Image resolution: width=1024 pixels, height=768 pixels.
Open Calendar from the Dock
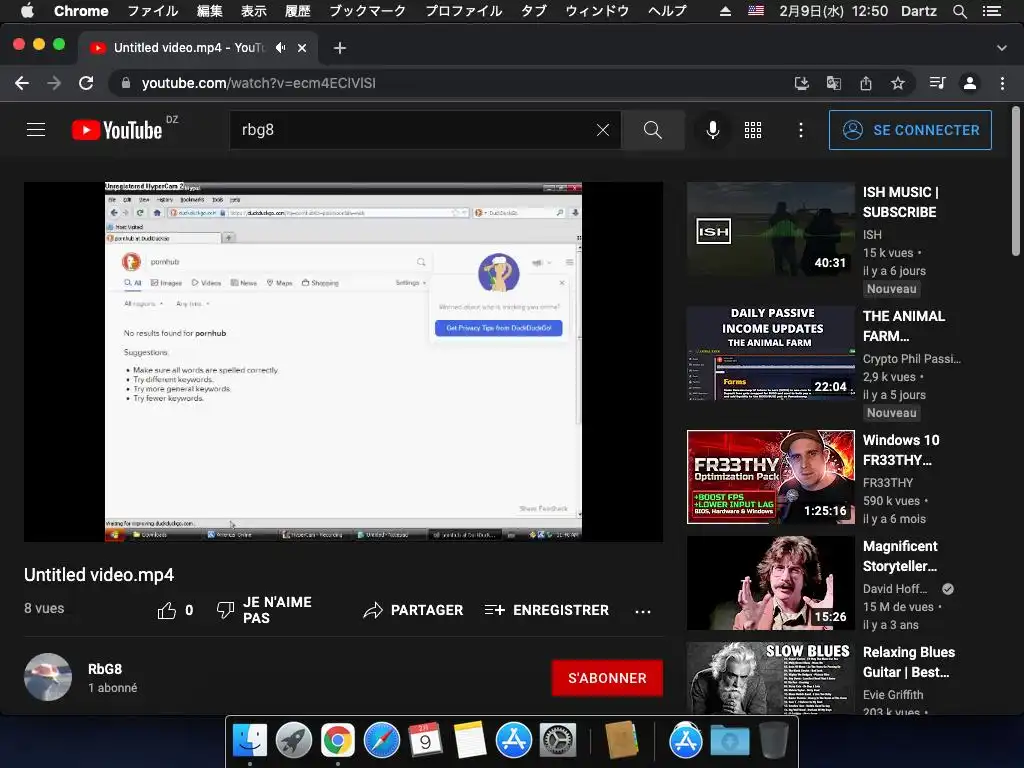(x=425, y=741)
